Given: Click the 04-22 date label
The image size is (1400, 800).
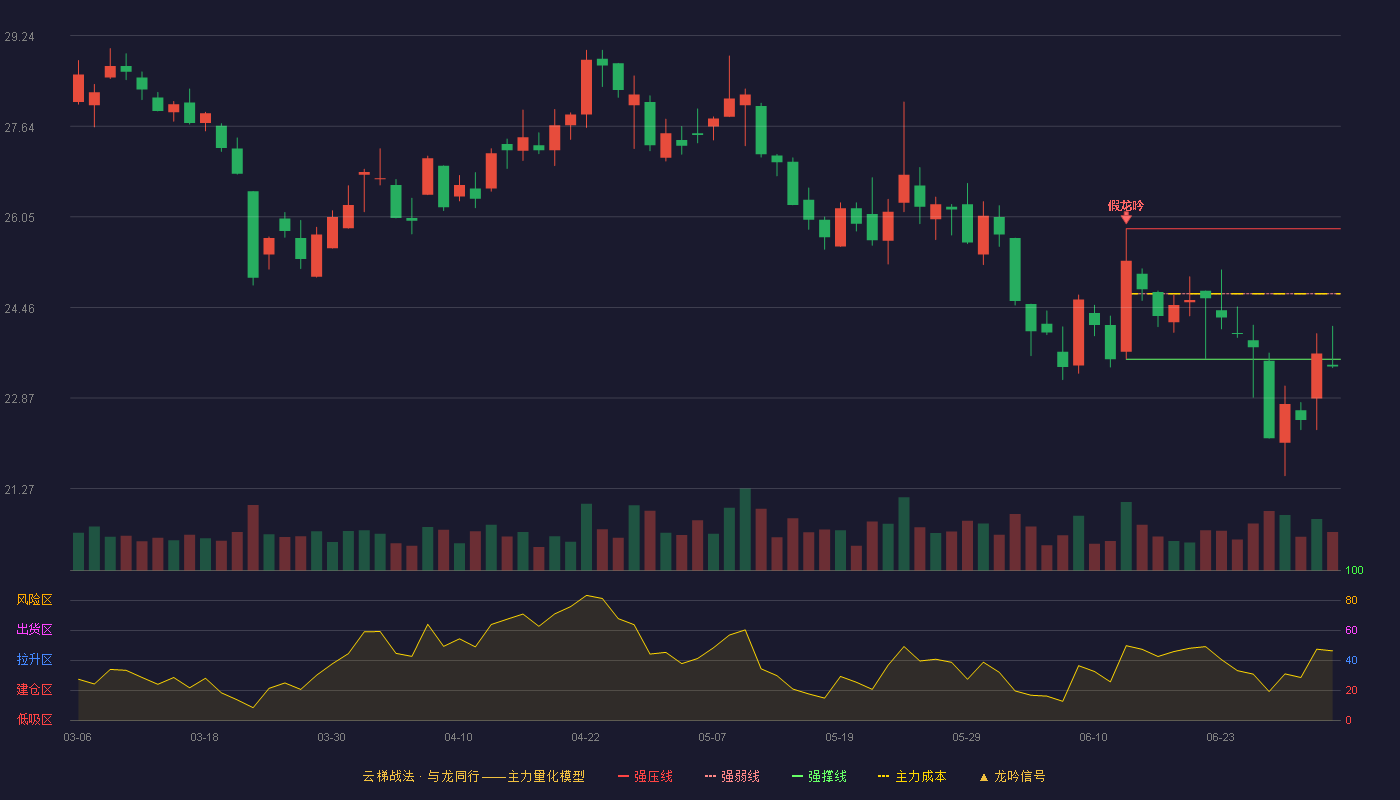Looking at the screenshot, I should pyautogui.click(x=585, y=737).
